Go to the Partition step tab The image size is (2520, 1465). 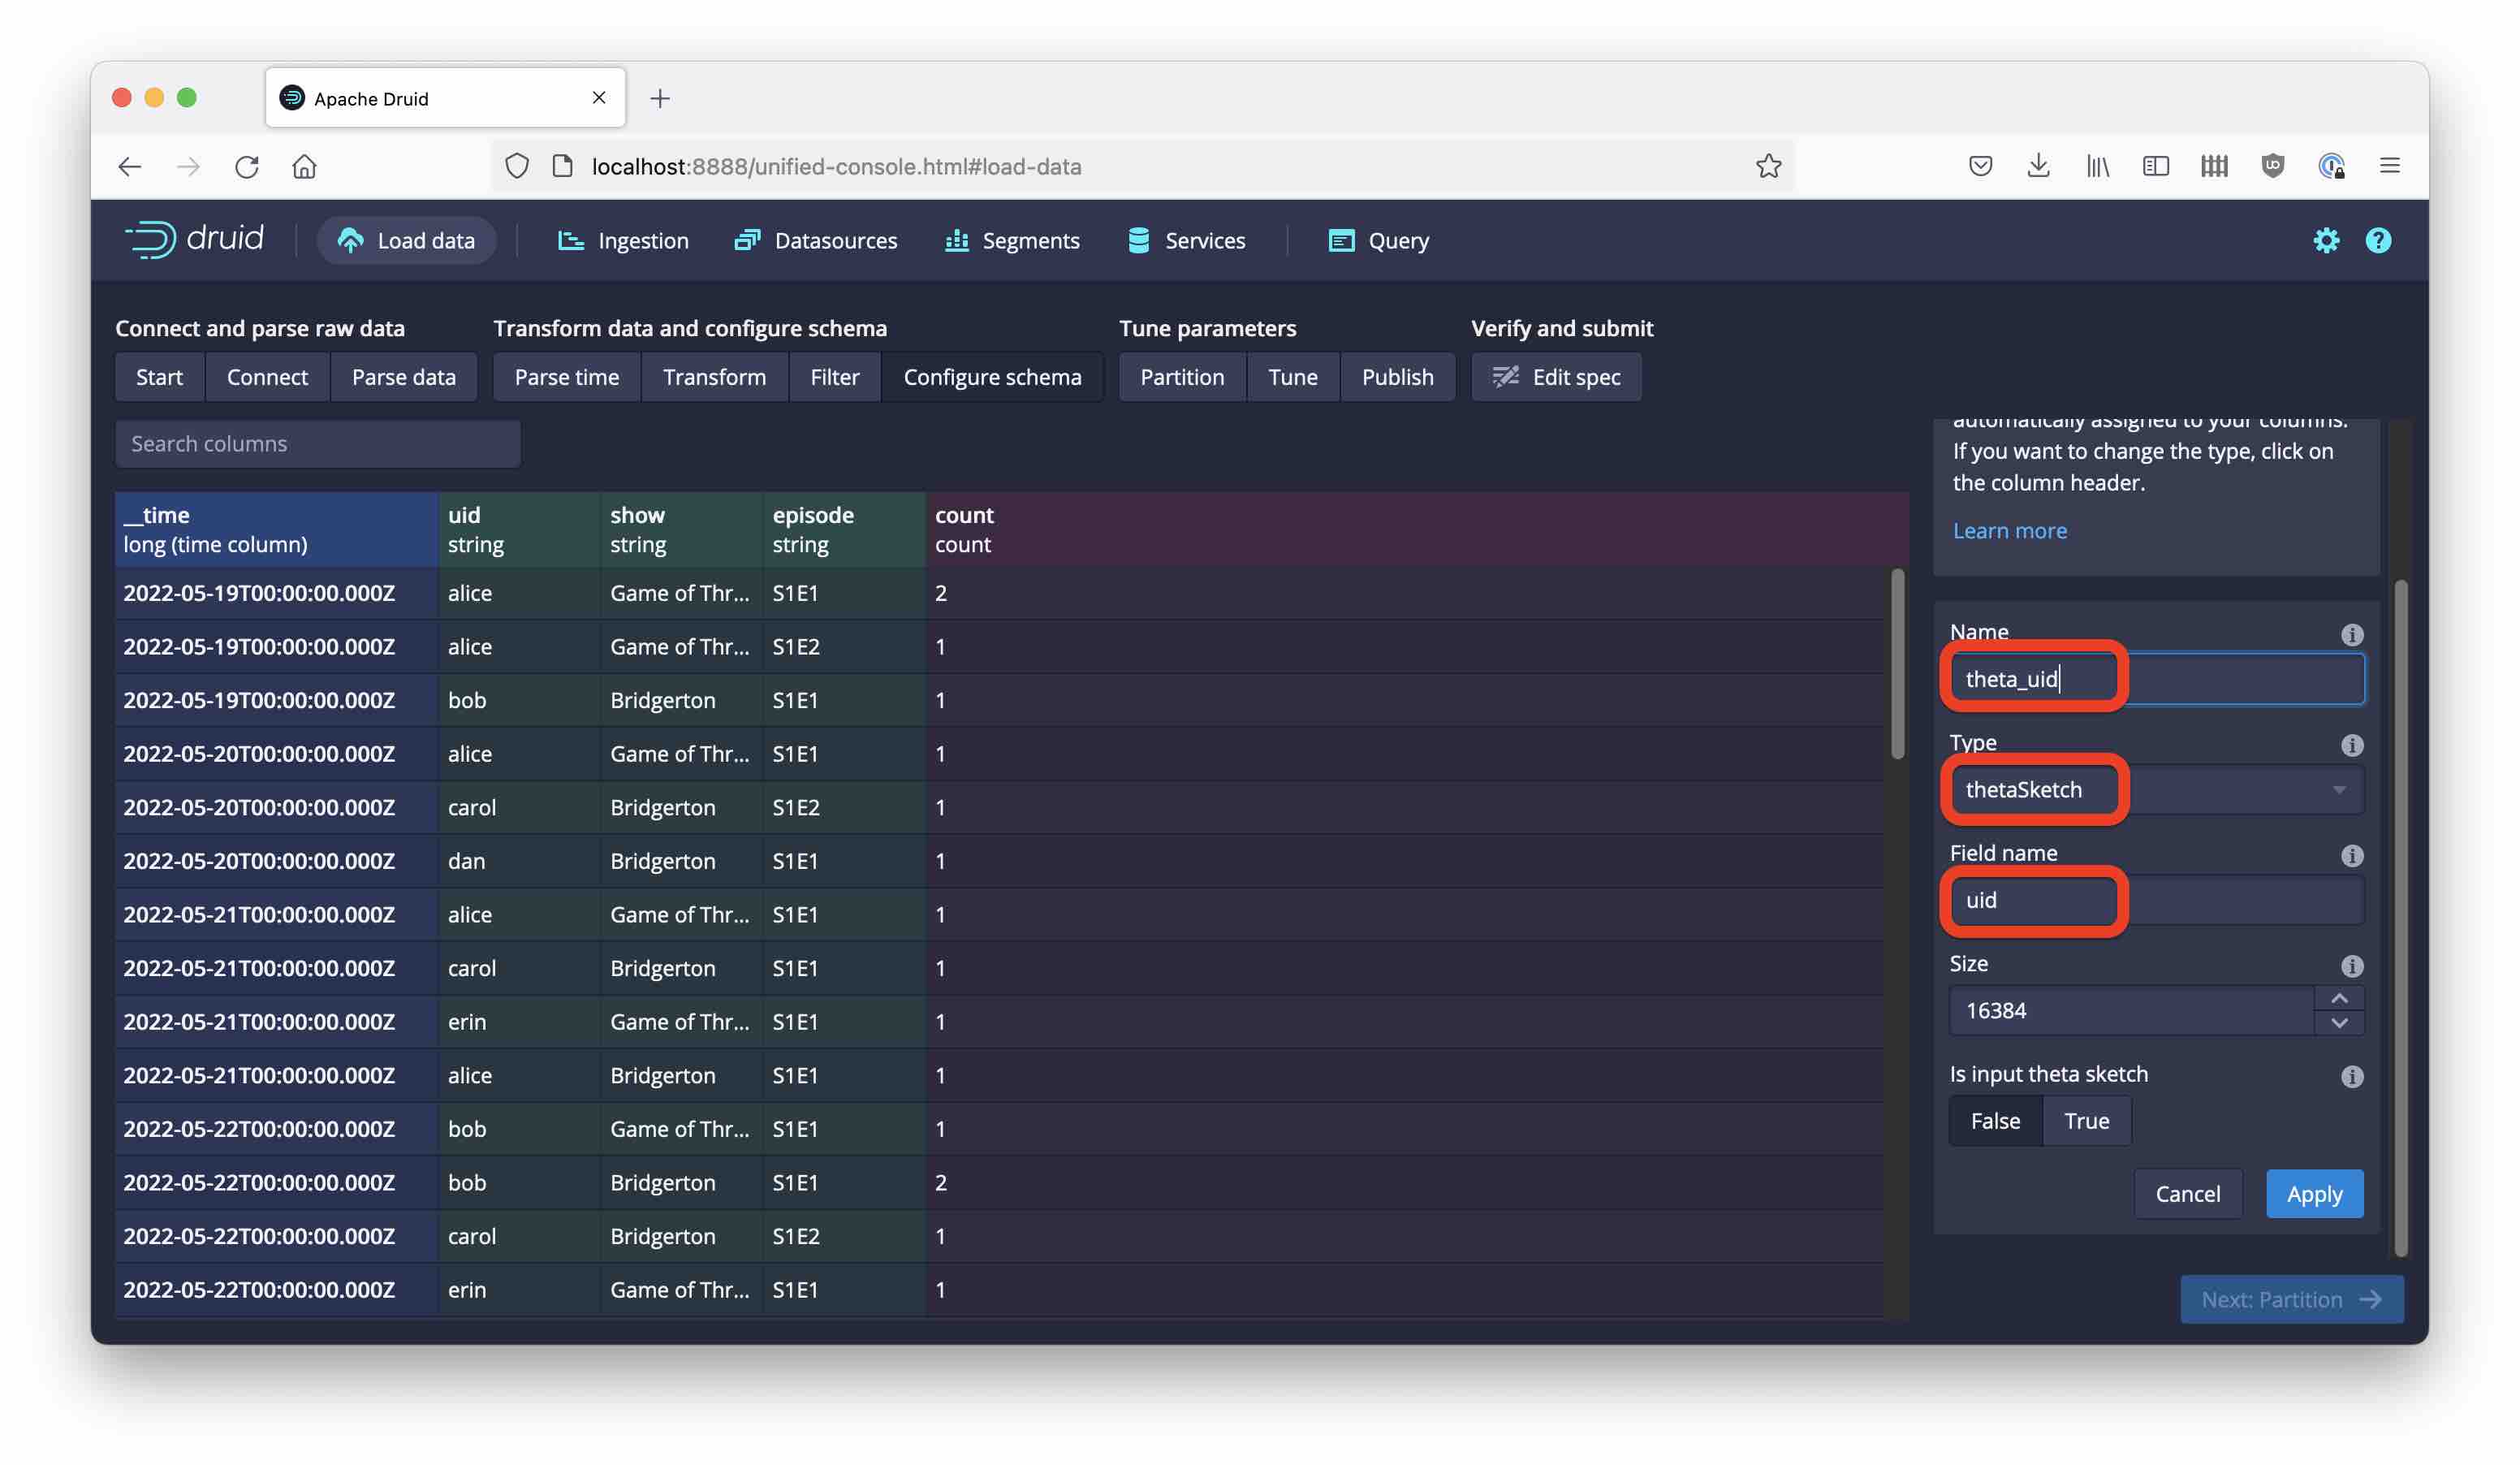[1181, 377]
